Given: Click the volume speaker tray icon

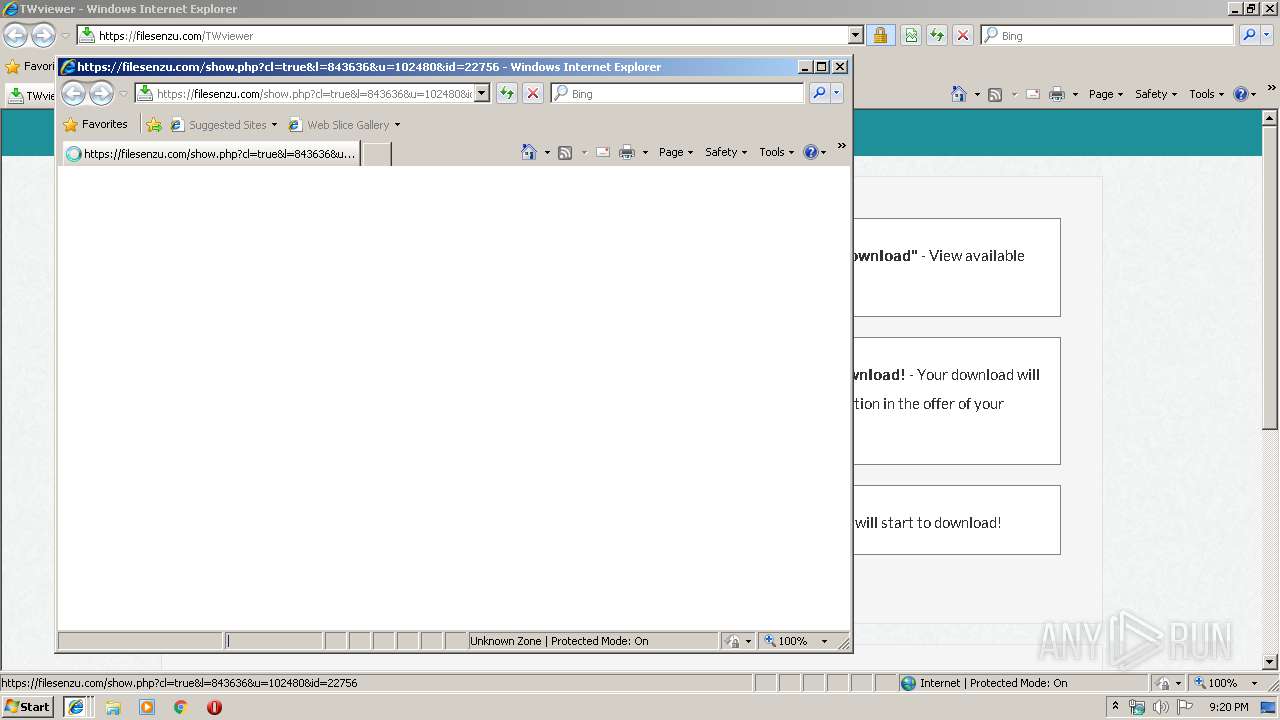Looking at the screenshot, I should click(x=1161, y=707).
